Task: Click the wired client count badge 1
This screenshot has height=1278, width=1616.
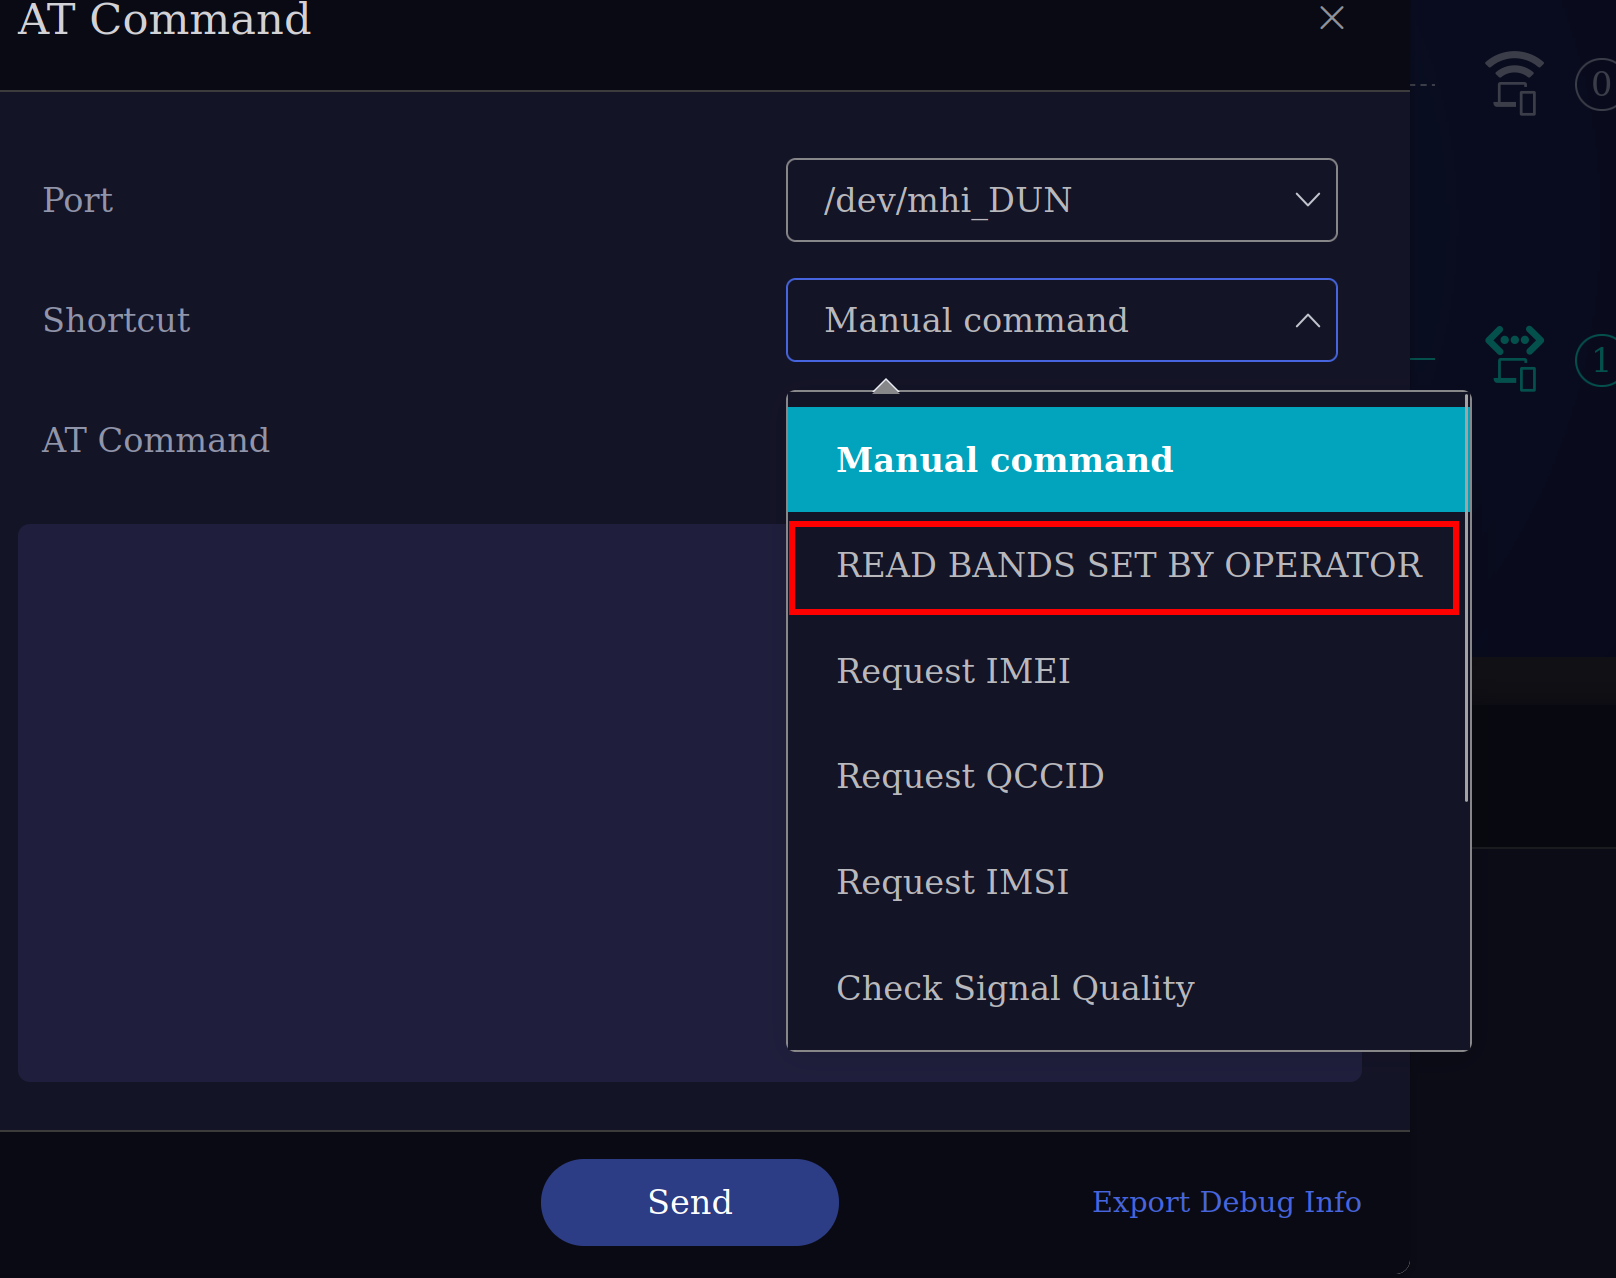Action: pyautogui.click(x=1599, y=360)
